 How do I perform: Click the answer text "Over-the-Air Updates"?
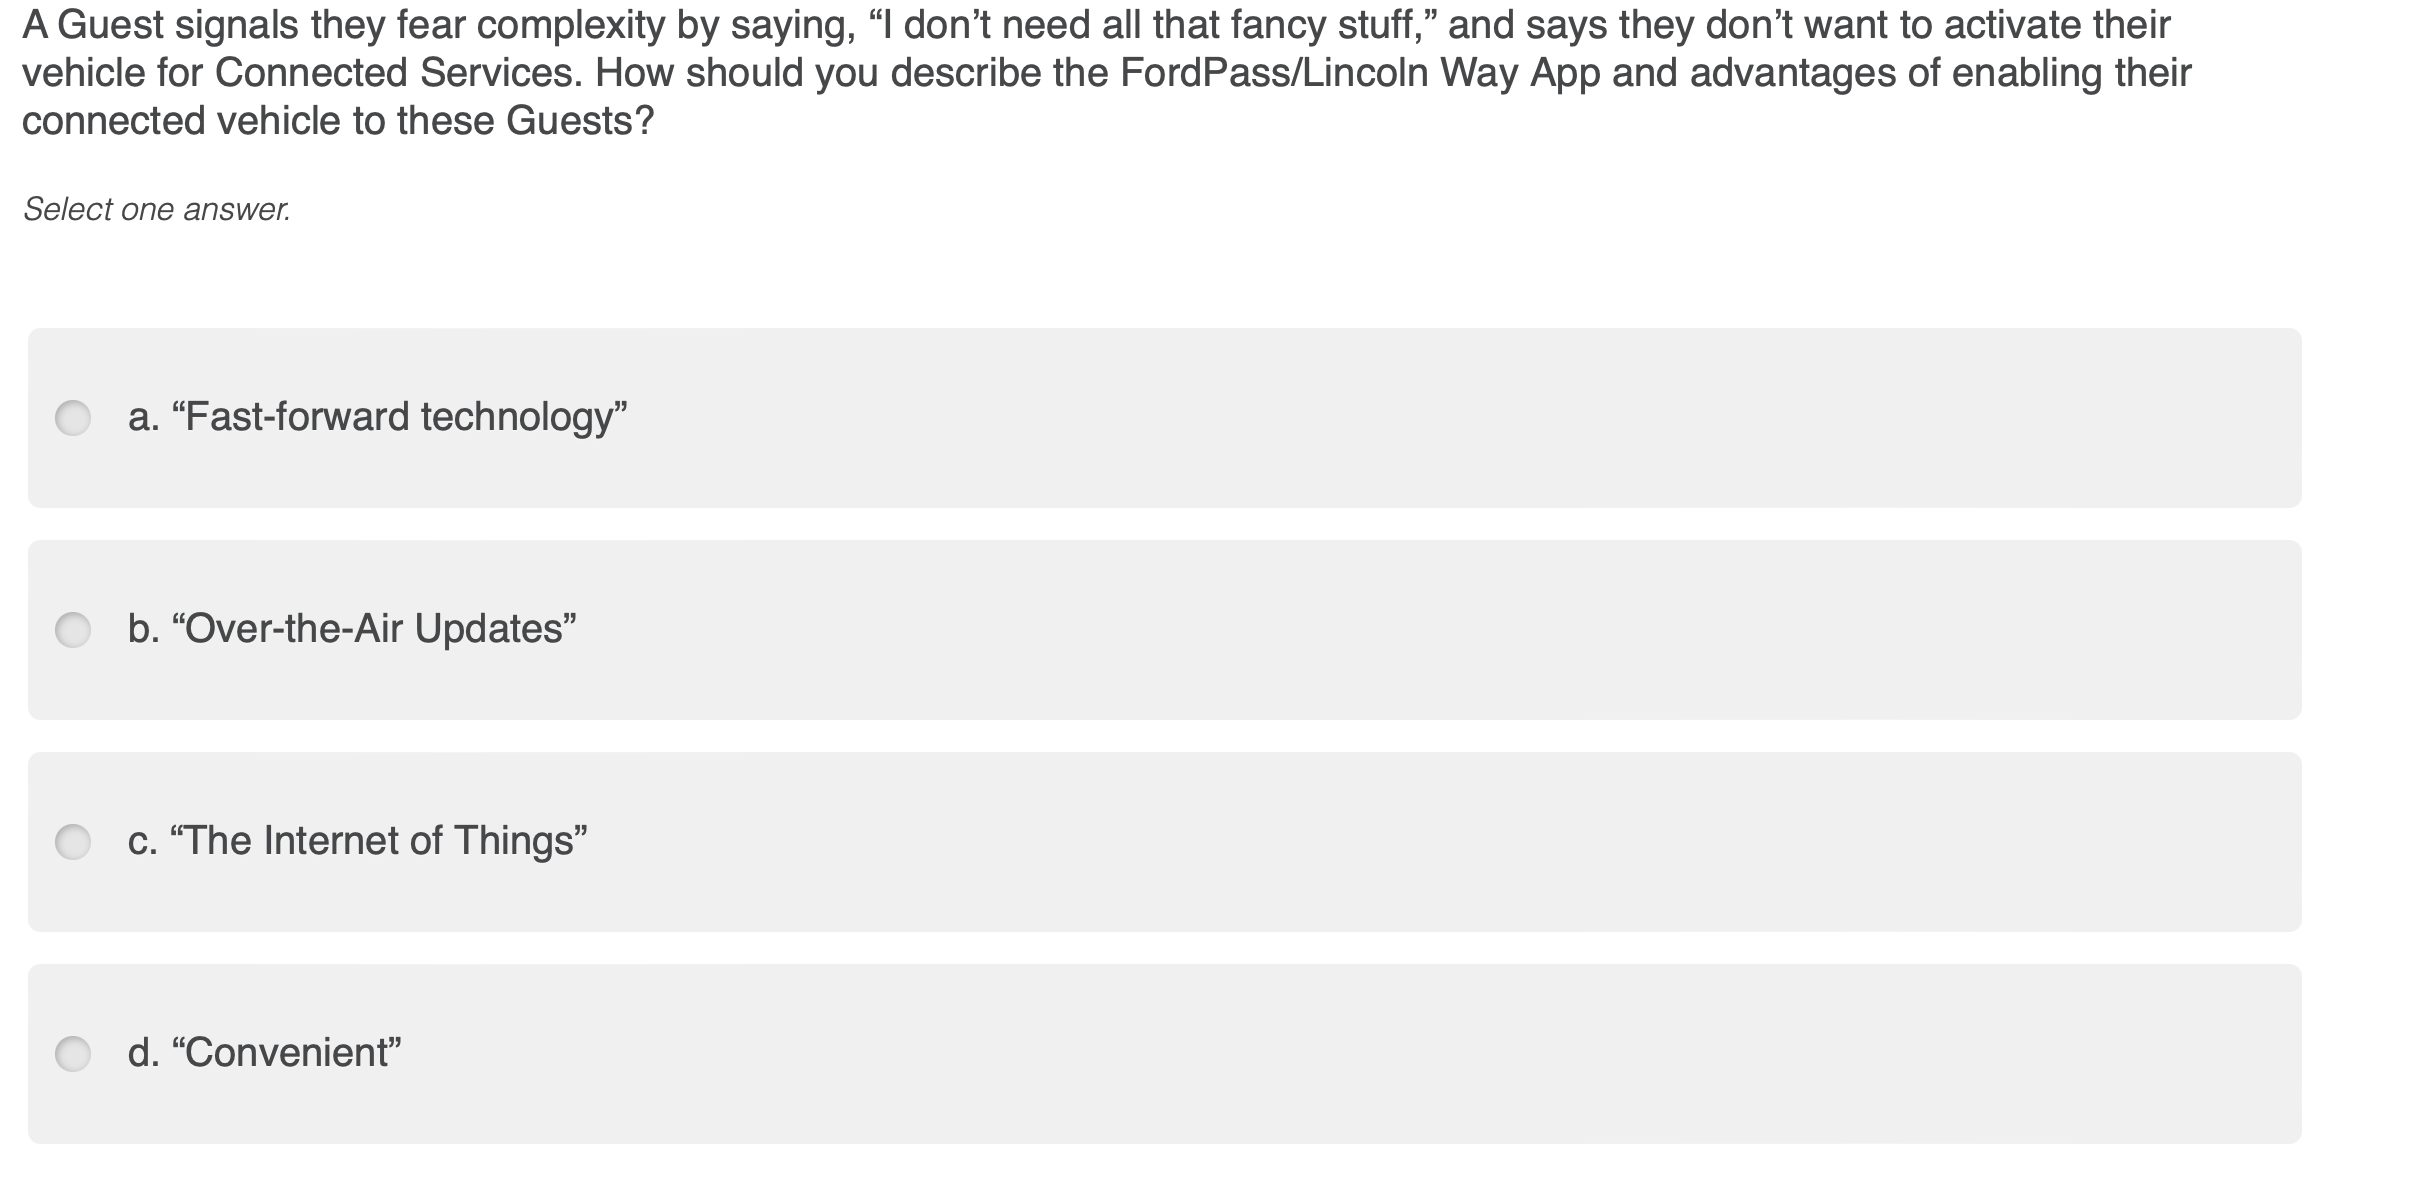pyautogui.click(x=375, y=628)
